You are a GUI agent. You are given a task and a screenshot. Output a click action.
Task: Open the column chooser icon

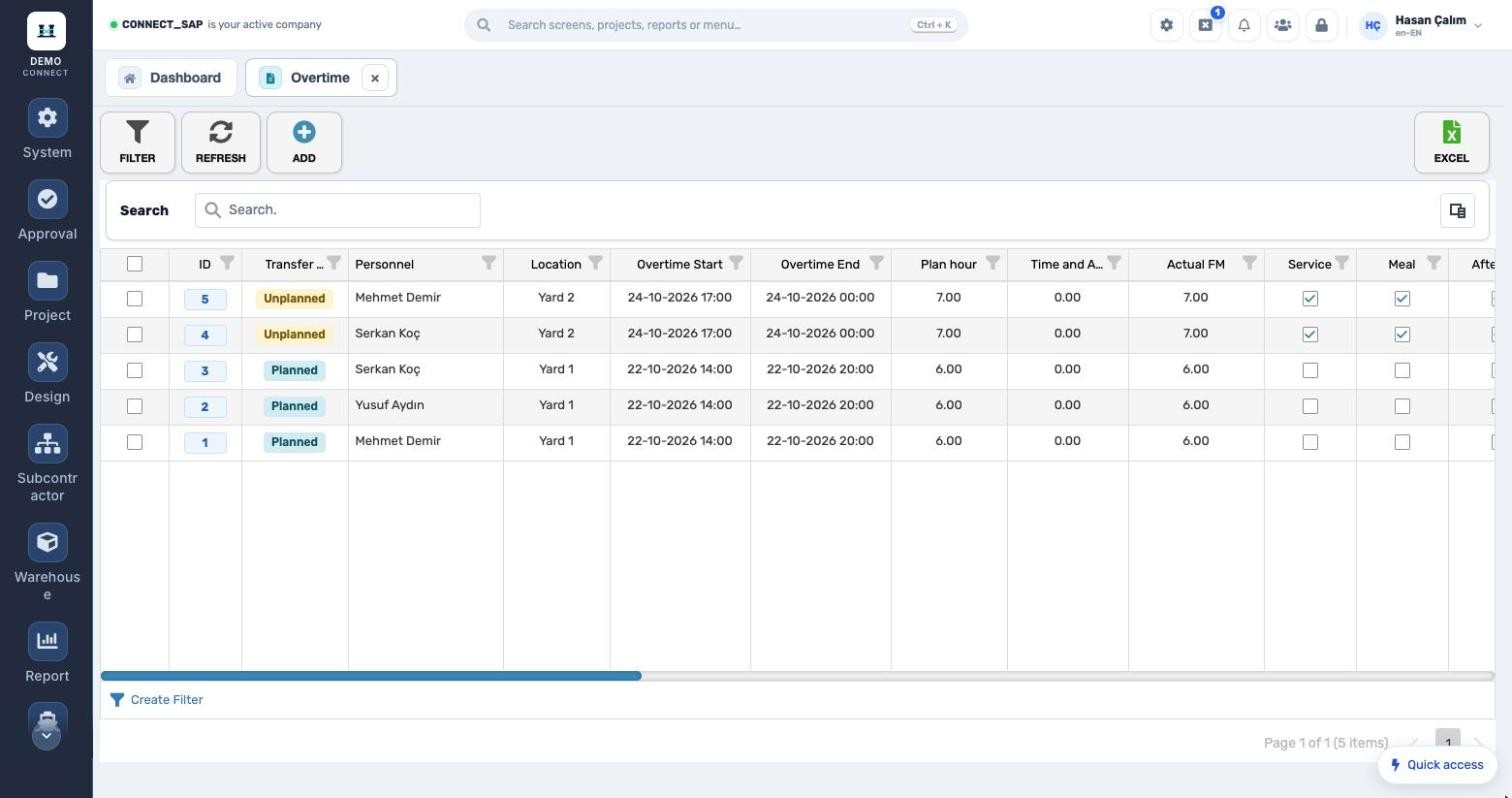1457,211
